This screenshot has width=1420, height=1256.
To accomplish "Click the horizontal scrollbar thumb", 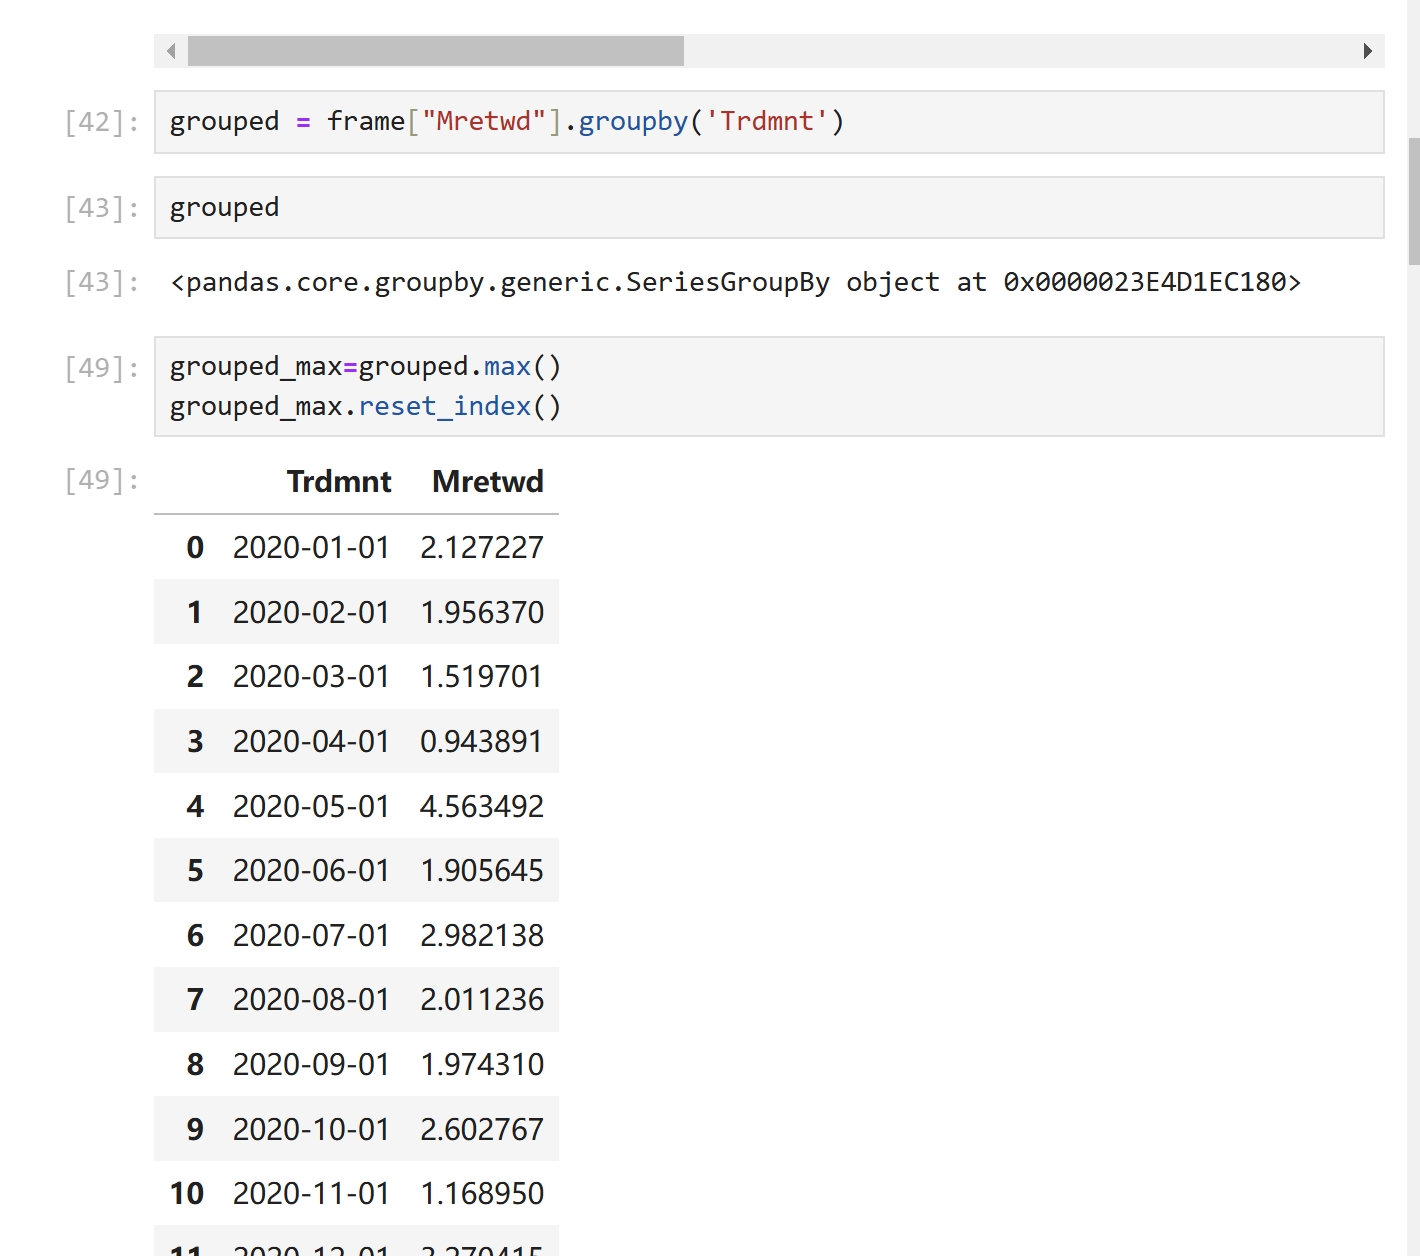I will (x=435, y=51).
